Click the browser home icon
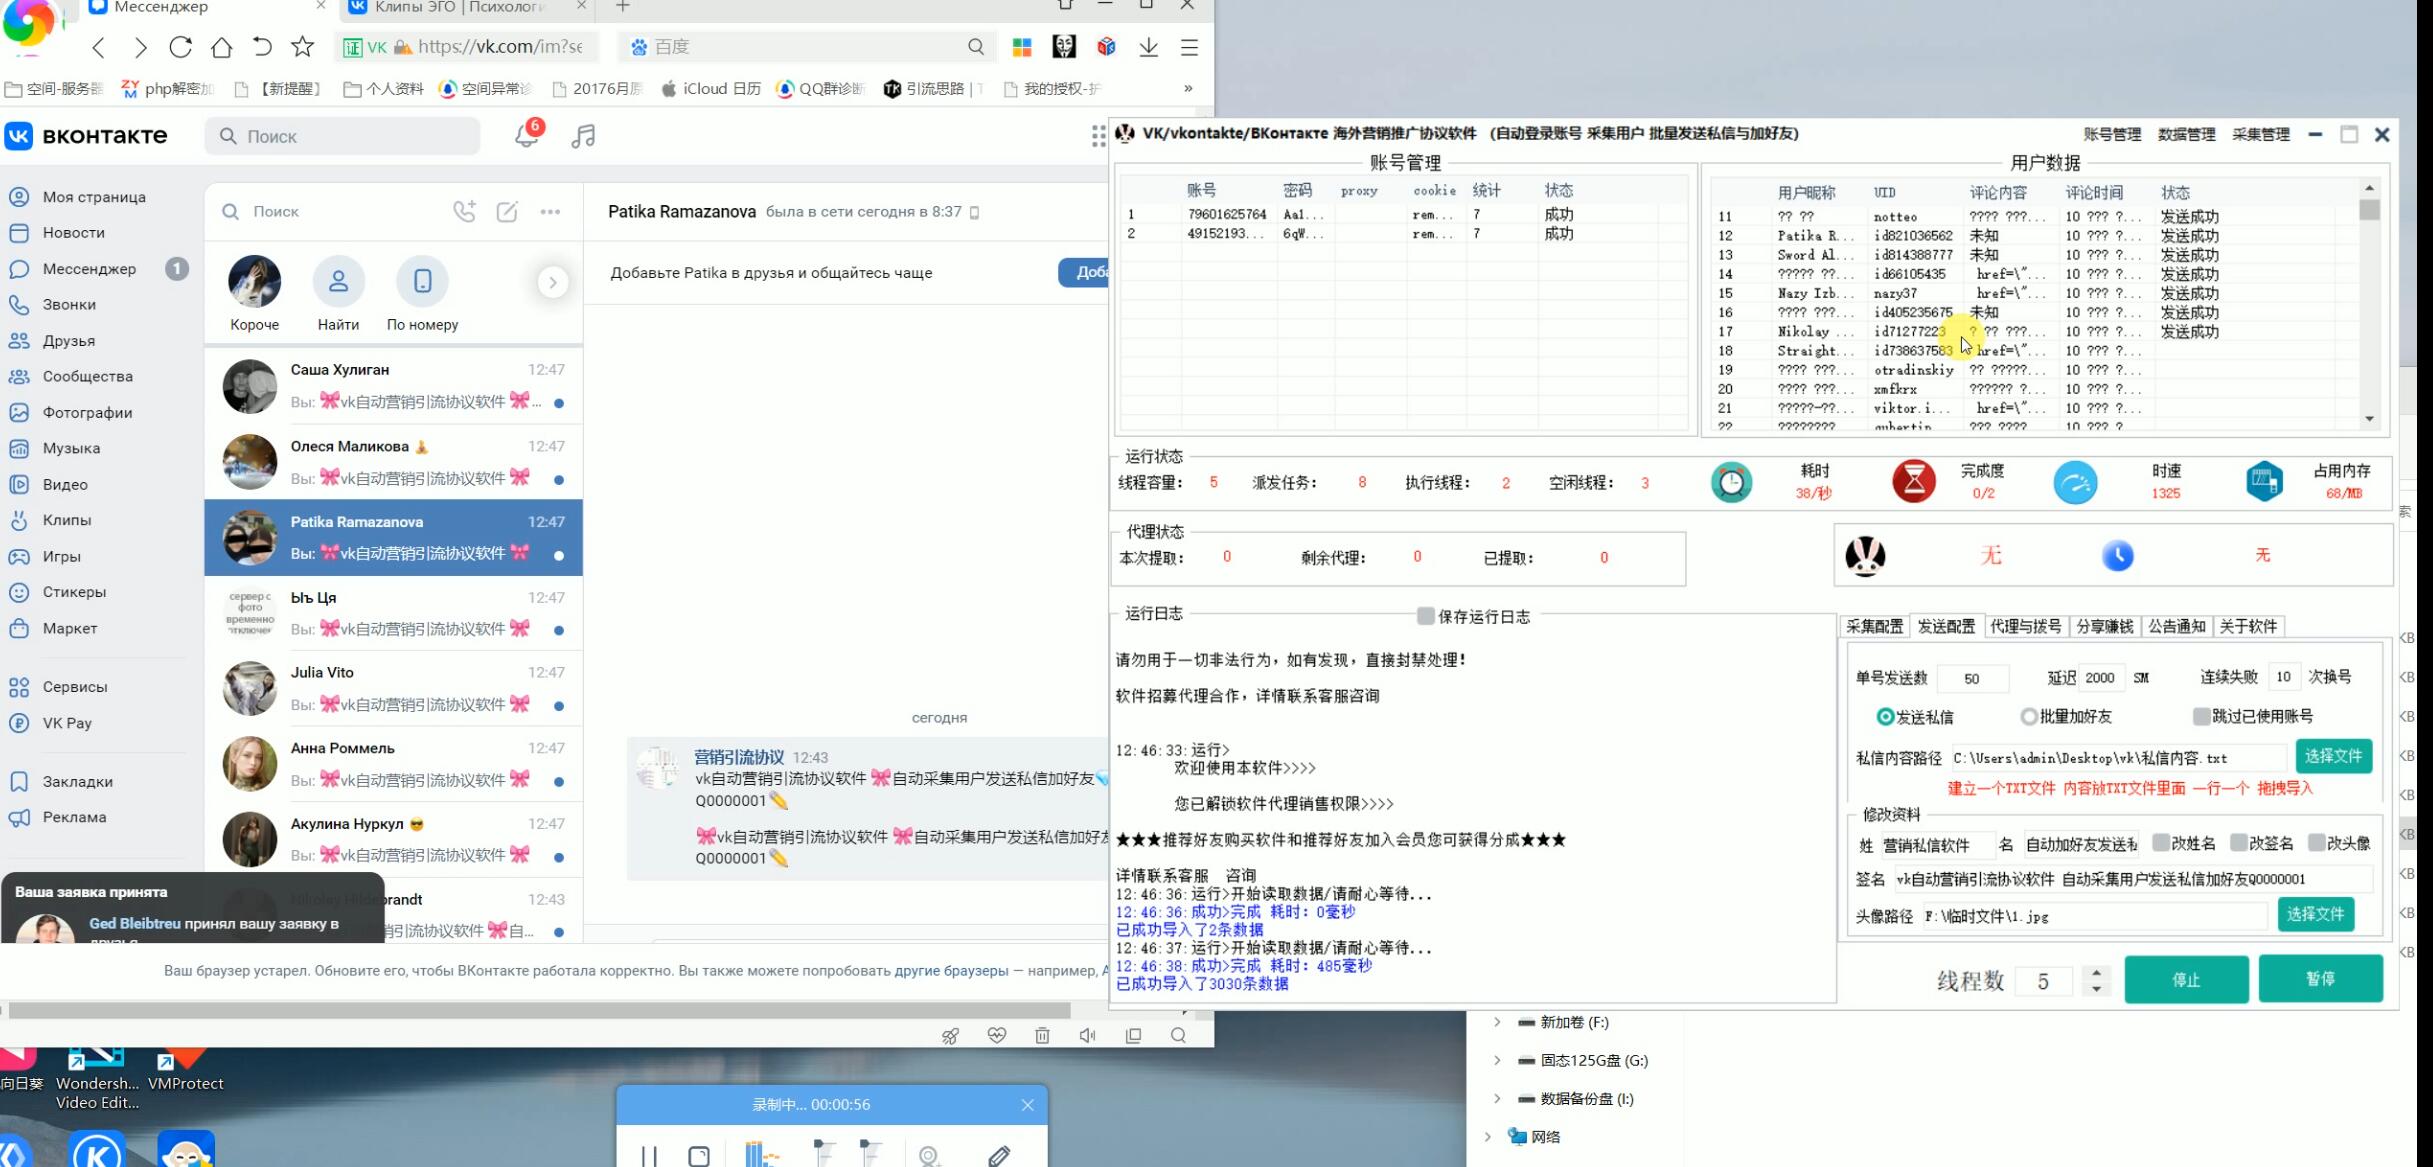 tap(222, 47)
